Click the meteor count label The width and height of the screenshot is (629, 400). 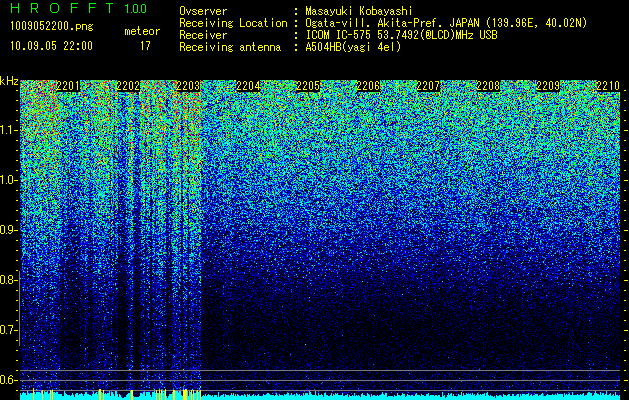142,31
